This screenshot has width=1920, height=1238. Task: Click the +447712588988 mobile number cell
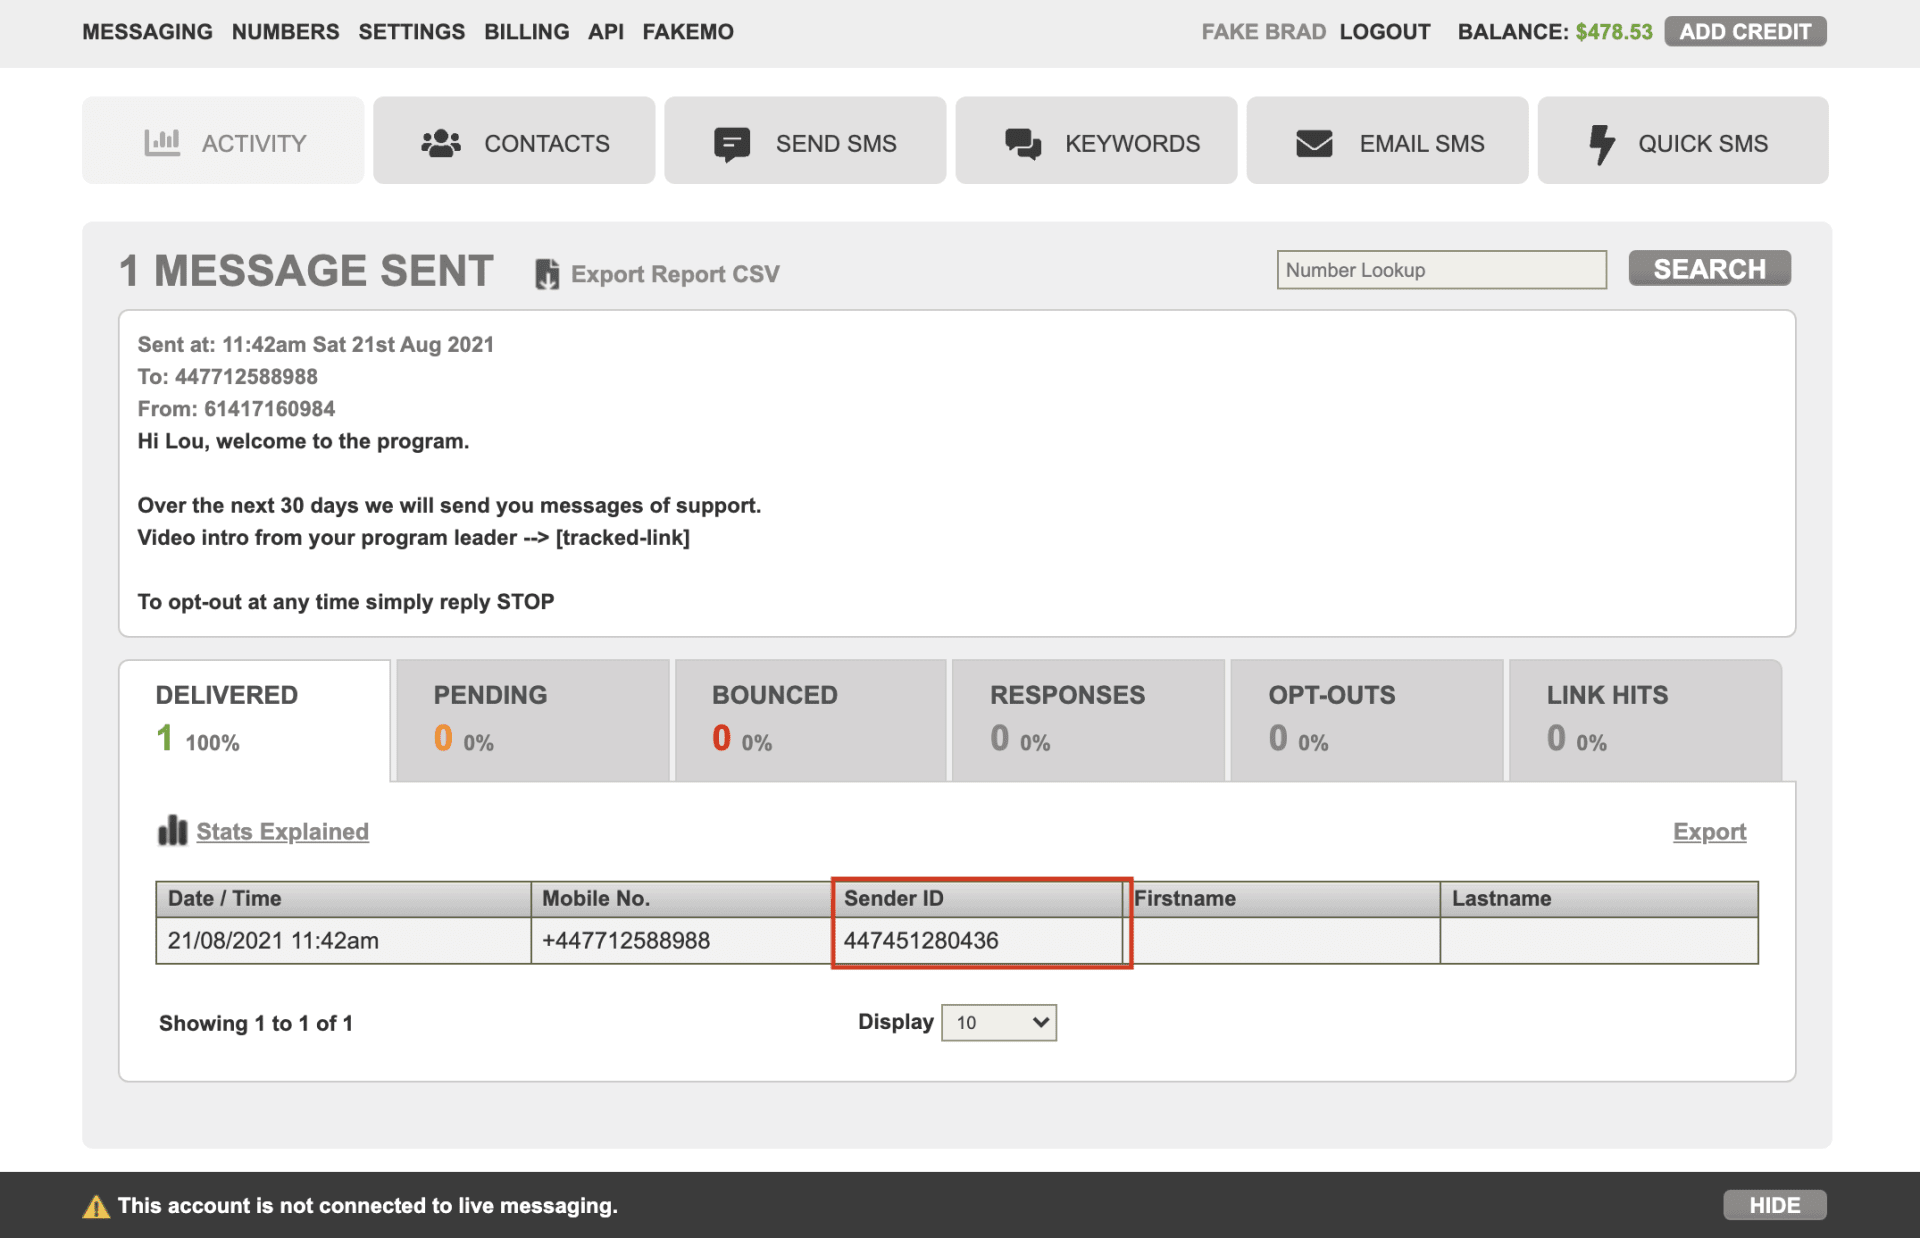(x=681, y=941)
